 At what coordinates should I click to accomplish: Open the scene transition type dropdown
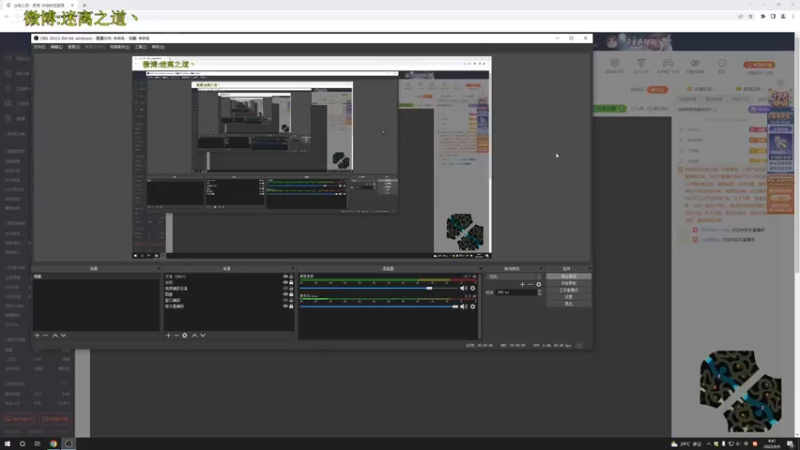pos(514,277)
